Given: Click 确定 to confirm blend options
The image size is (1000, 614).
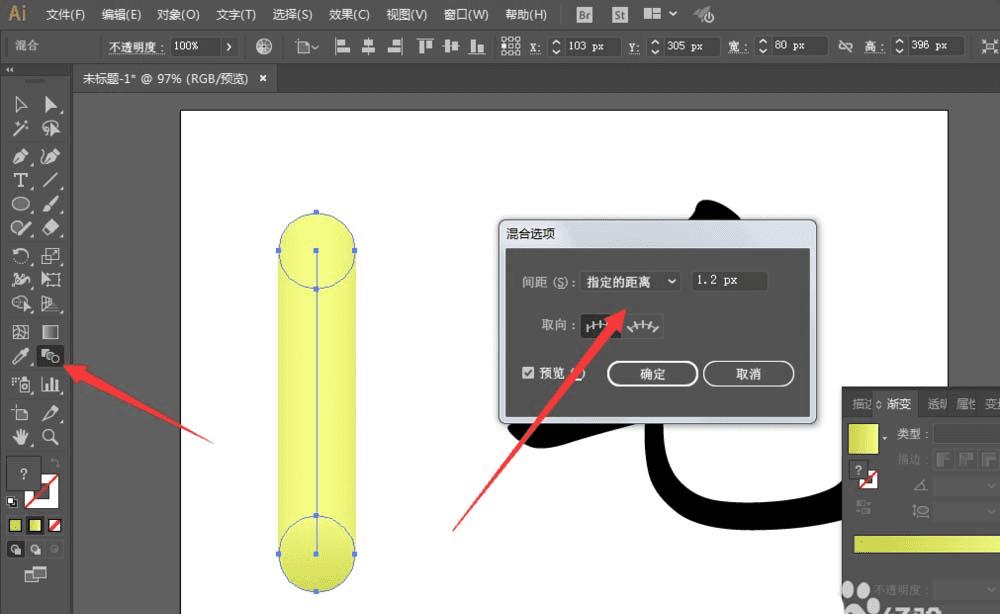Looking at the screenshot, I should [x=652, y=374].
